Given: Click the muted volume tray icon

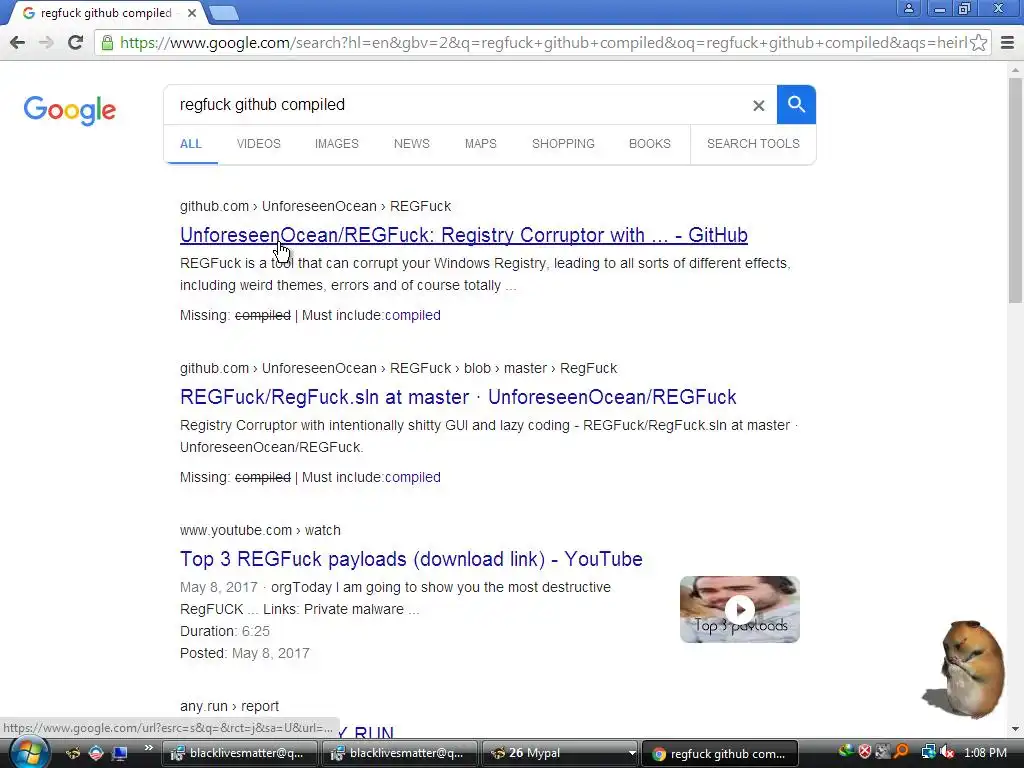Looking at the screenshot, I should tap(947, 752).
